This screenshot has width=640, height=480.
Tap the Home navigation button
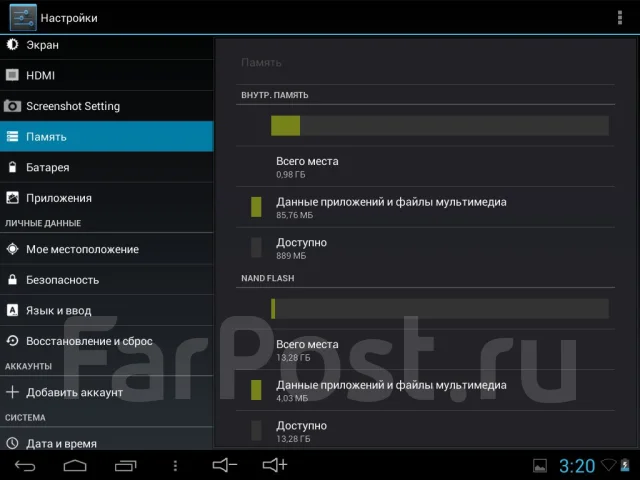tap(75, 465)
